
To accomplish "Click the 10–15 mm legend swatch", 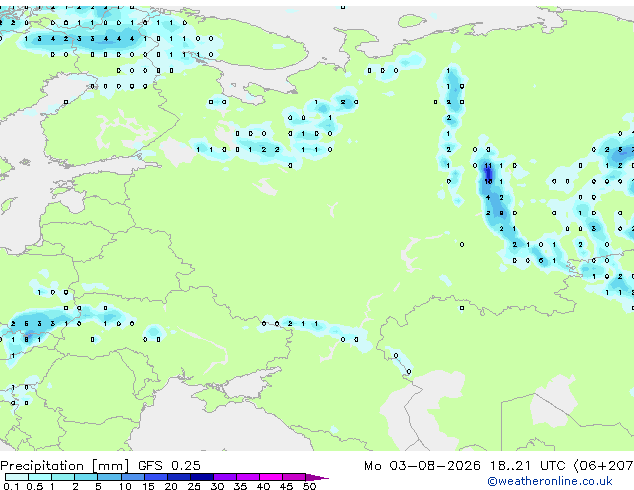I will pyautogui.click(x=132, y=477).
